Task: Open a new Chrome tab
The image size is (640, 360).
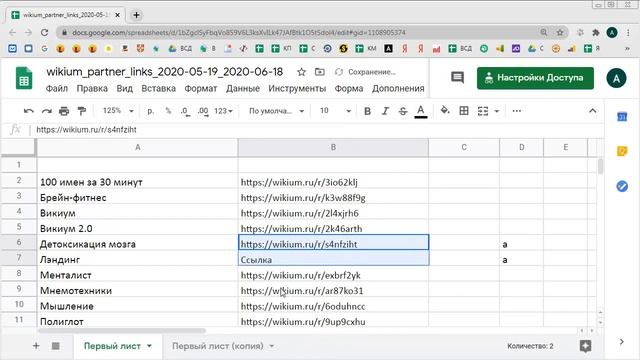Action: [x=136, y=15]
